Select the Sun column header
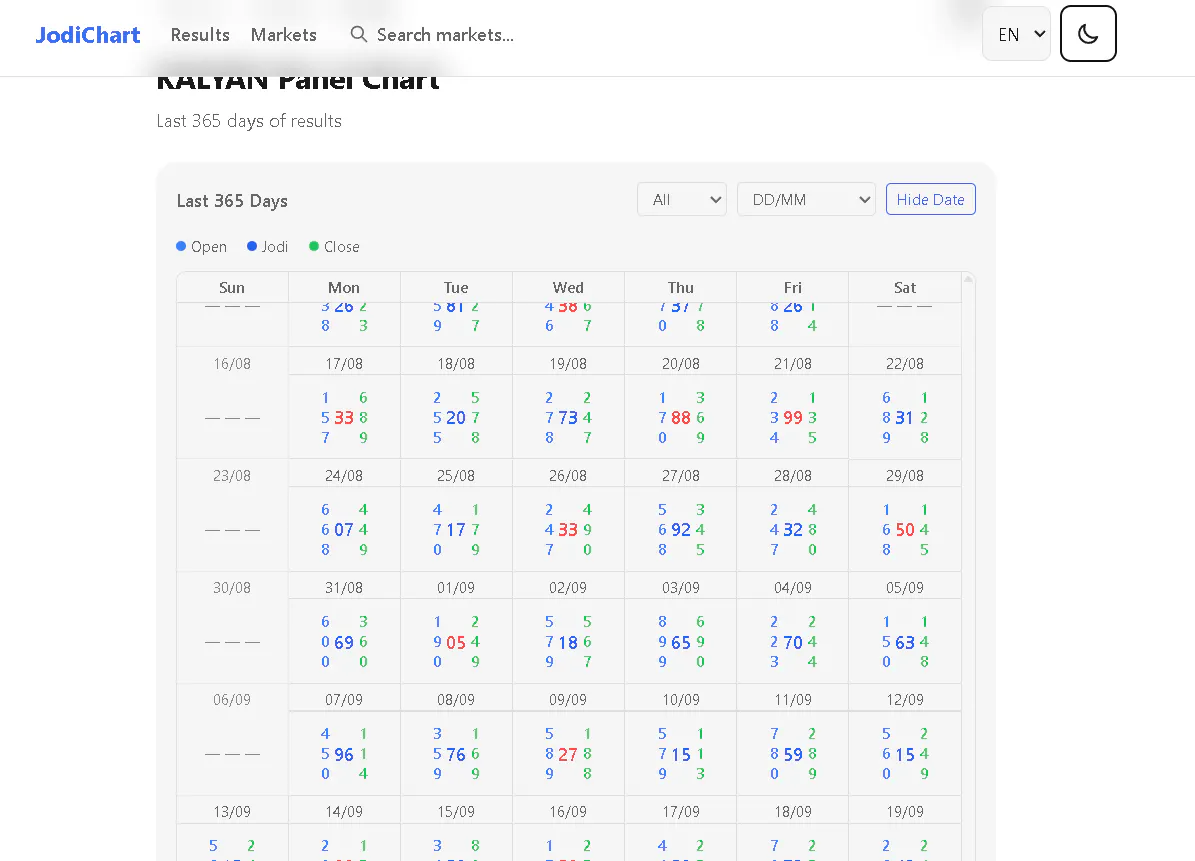 point(232,288)
